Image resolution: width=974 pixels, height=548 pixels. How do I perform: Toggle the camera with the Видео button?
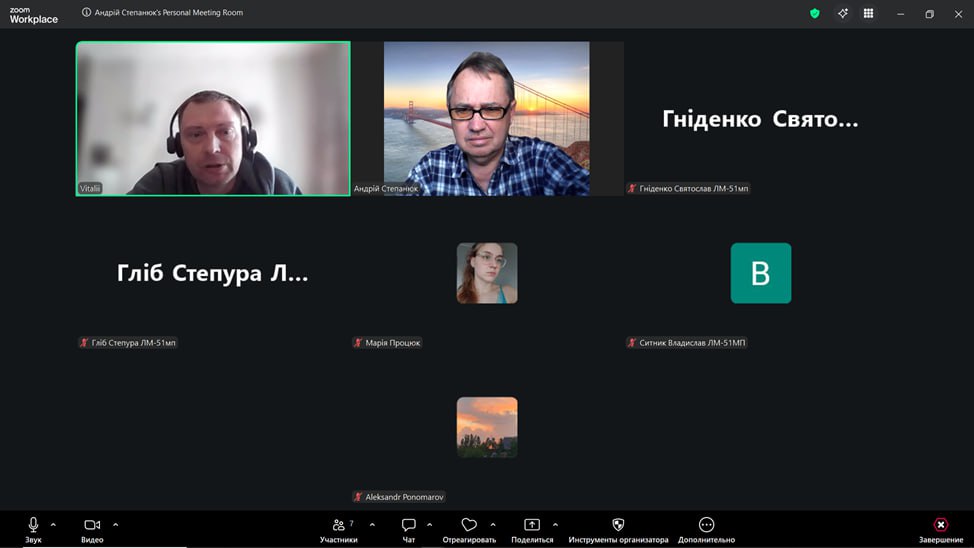point(92,529)
